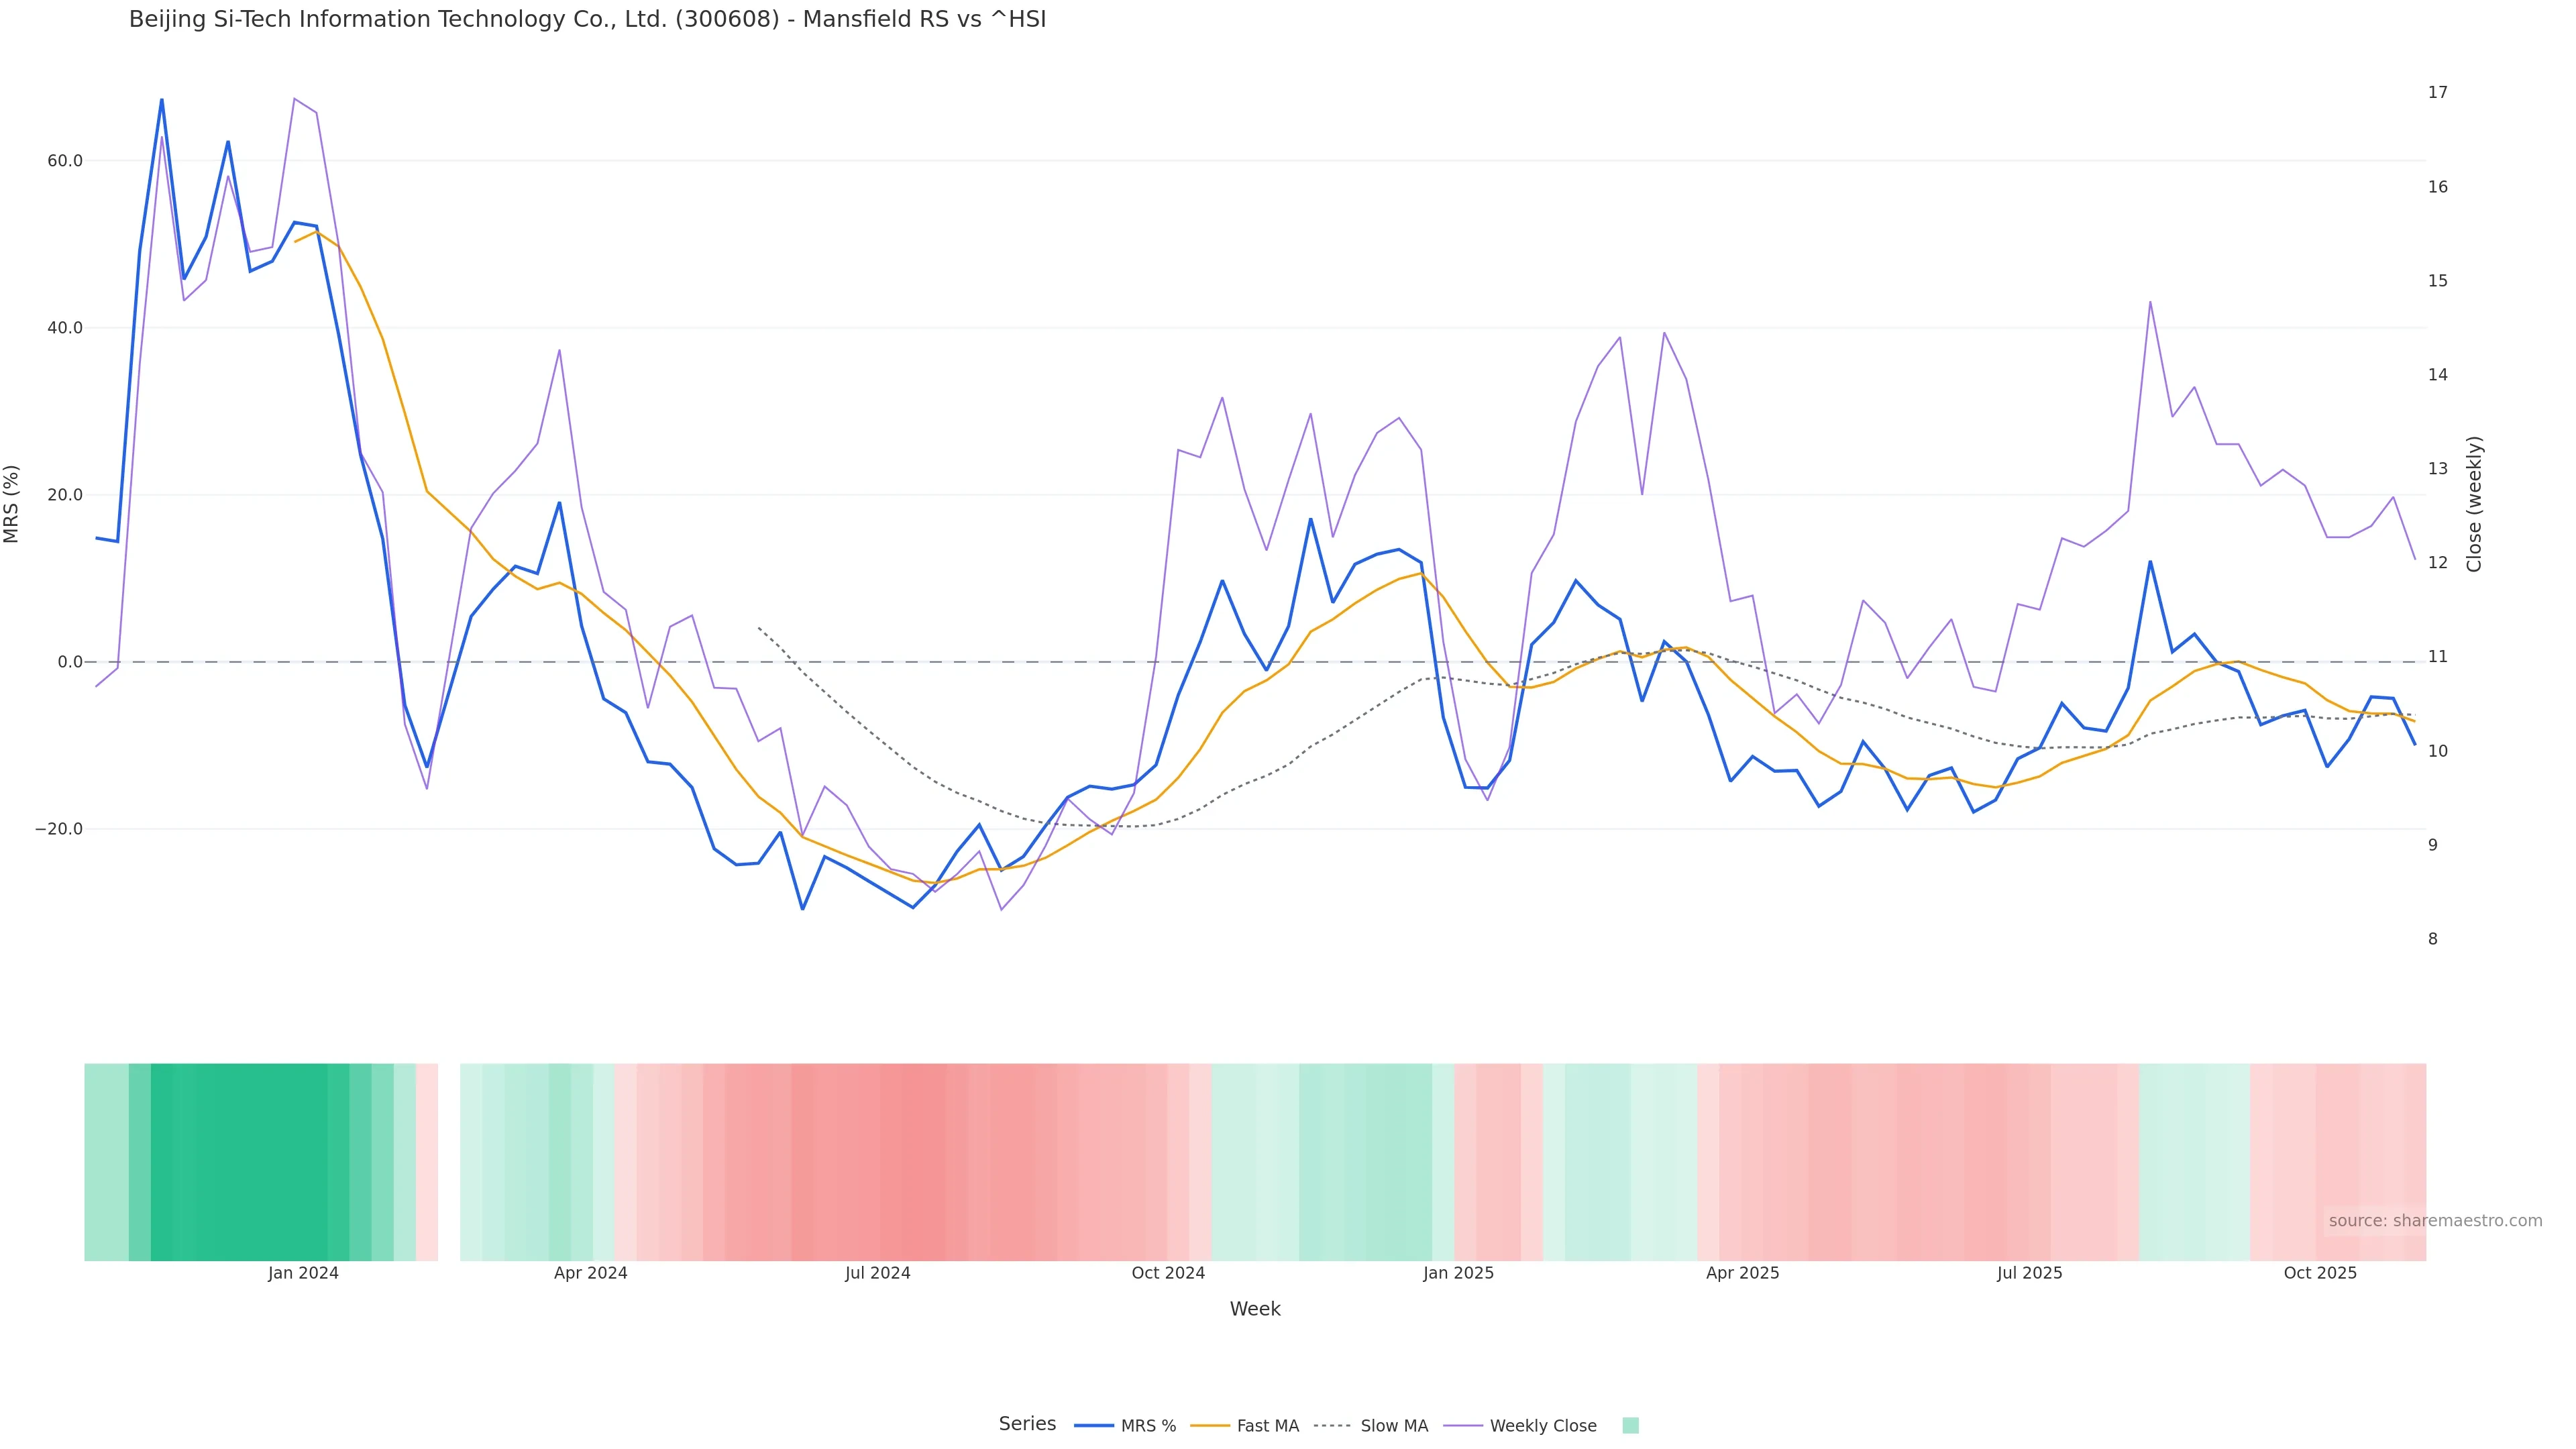Click the purple Weekly Close legend line
This screenshot has height=1449, width=2576.
coord(1463,1426)
